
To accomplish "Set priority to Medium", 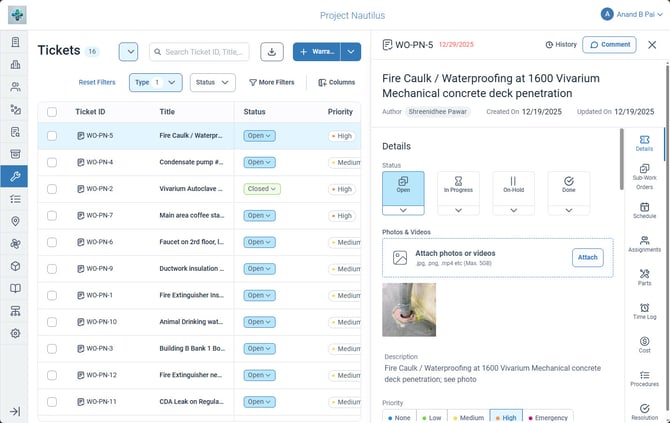I will point(468,417).
